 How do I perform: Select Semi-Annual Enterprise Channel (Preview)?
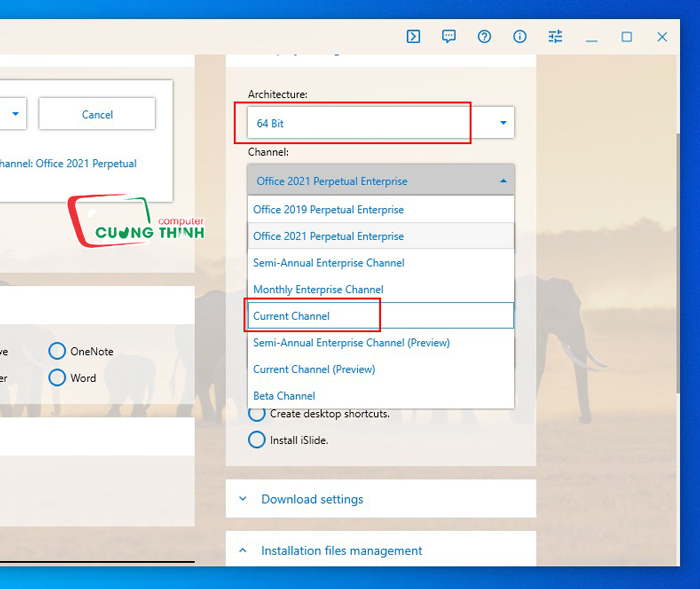click(381, 343)
